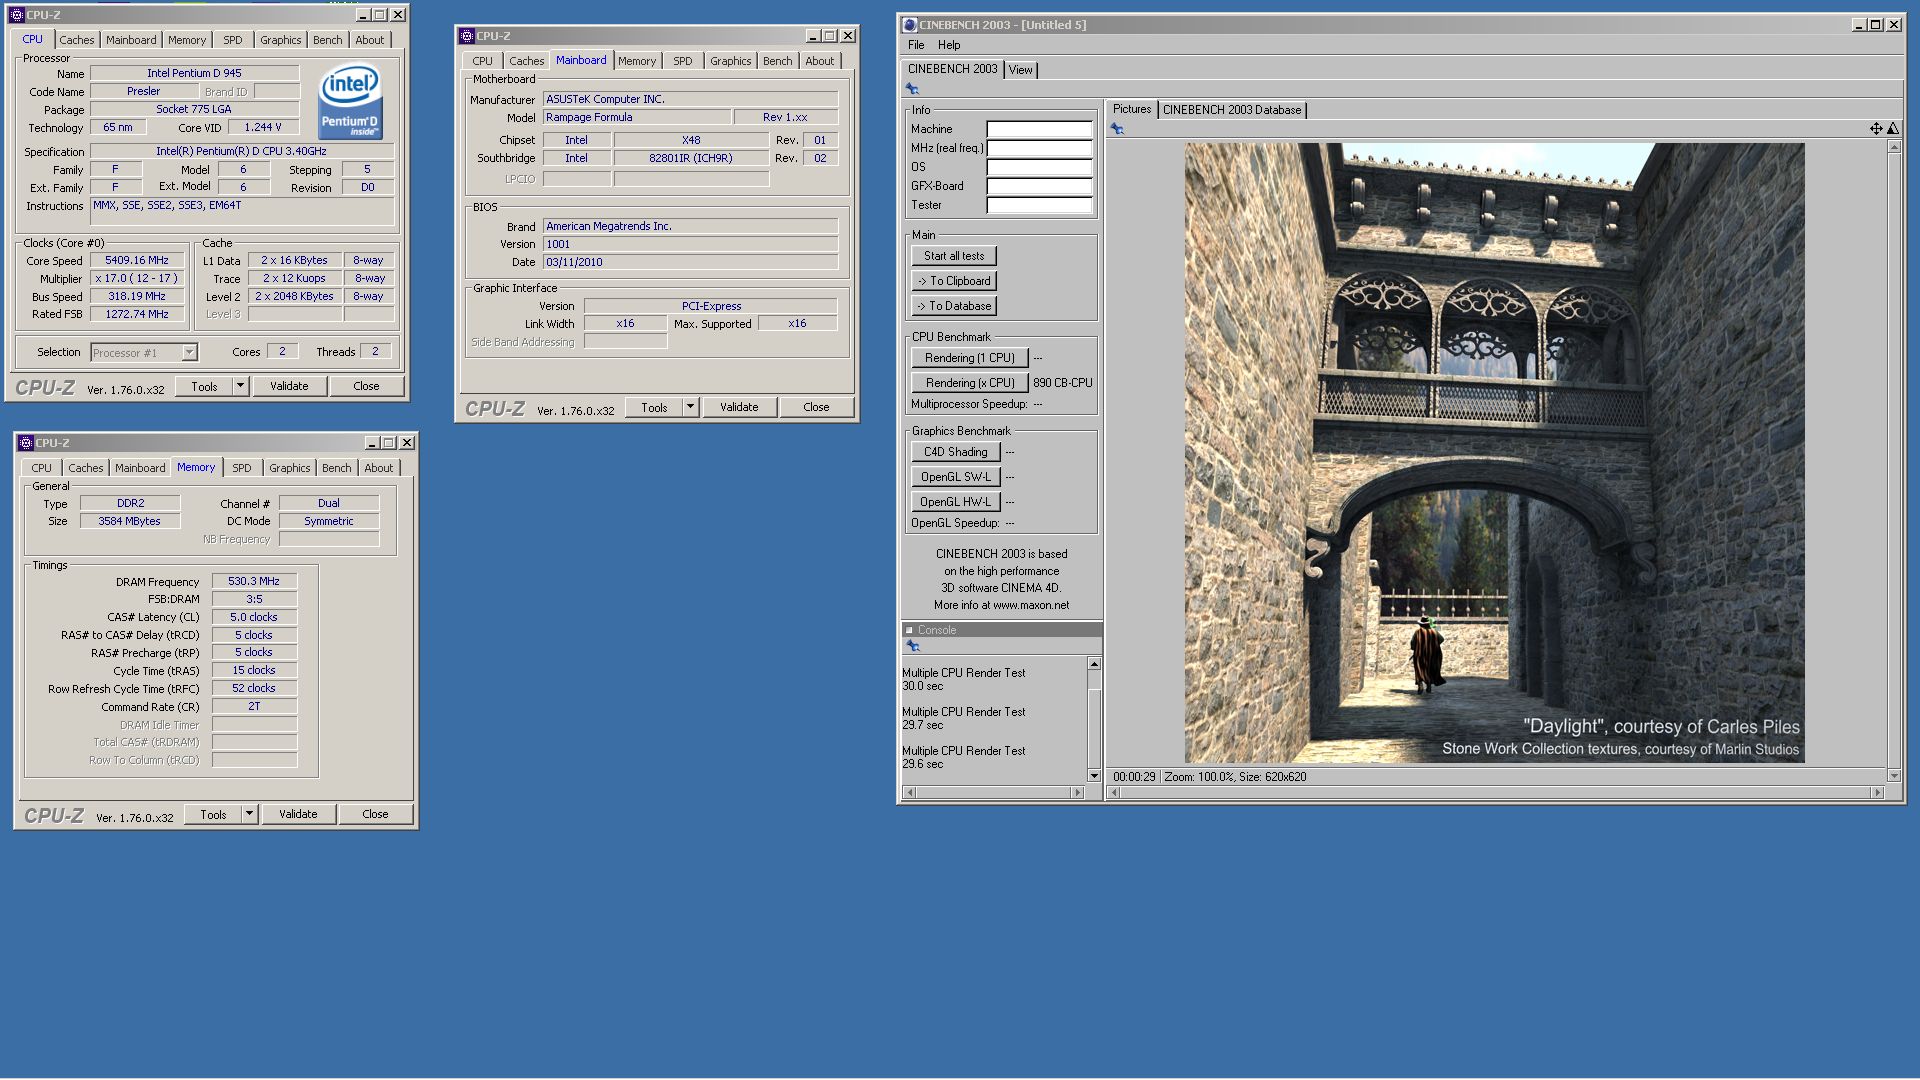Screen dimensions: 1920x1080
Task: Click Close button in the Memory window
Action: [375, 814]
